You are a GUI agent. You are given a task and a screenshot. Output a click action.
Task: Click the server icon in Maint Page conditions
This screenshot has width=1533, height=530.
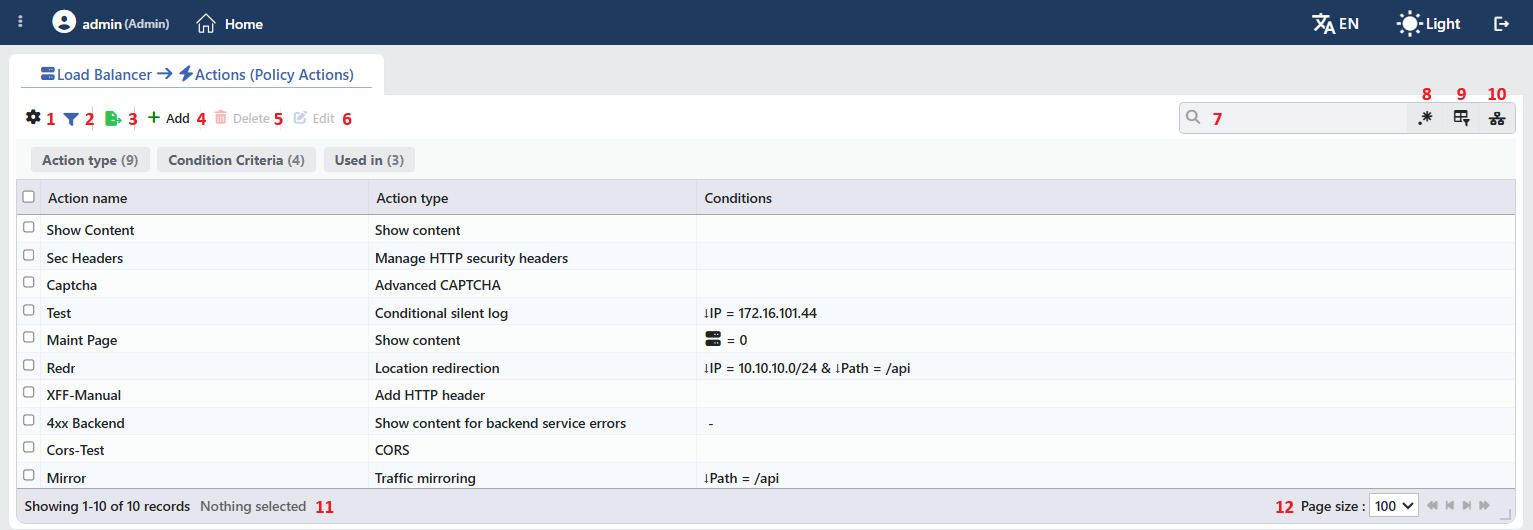tap(713, 339)
